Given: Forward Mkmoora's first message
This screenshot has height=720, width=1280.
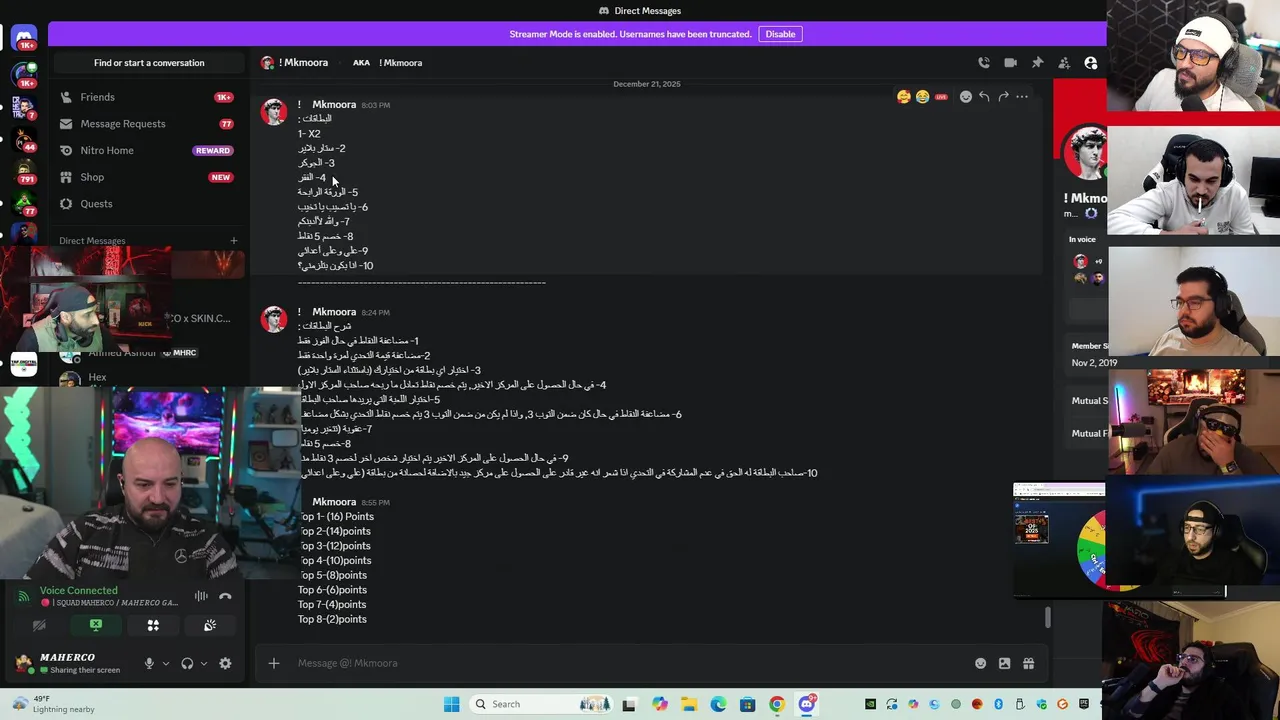Looking at the screenshot, I should tap(1003, 97).
